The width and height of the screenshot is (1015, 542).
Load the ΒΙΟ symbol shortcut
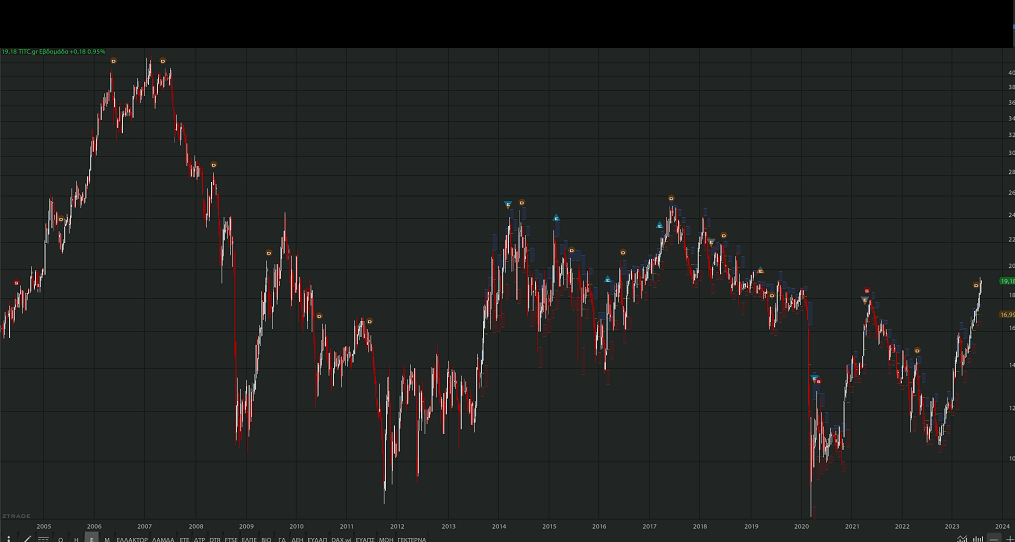[266, 539]
